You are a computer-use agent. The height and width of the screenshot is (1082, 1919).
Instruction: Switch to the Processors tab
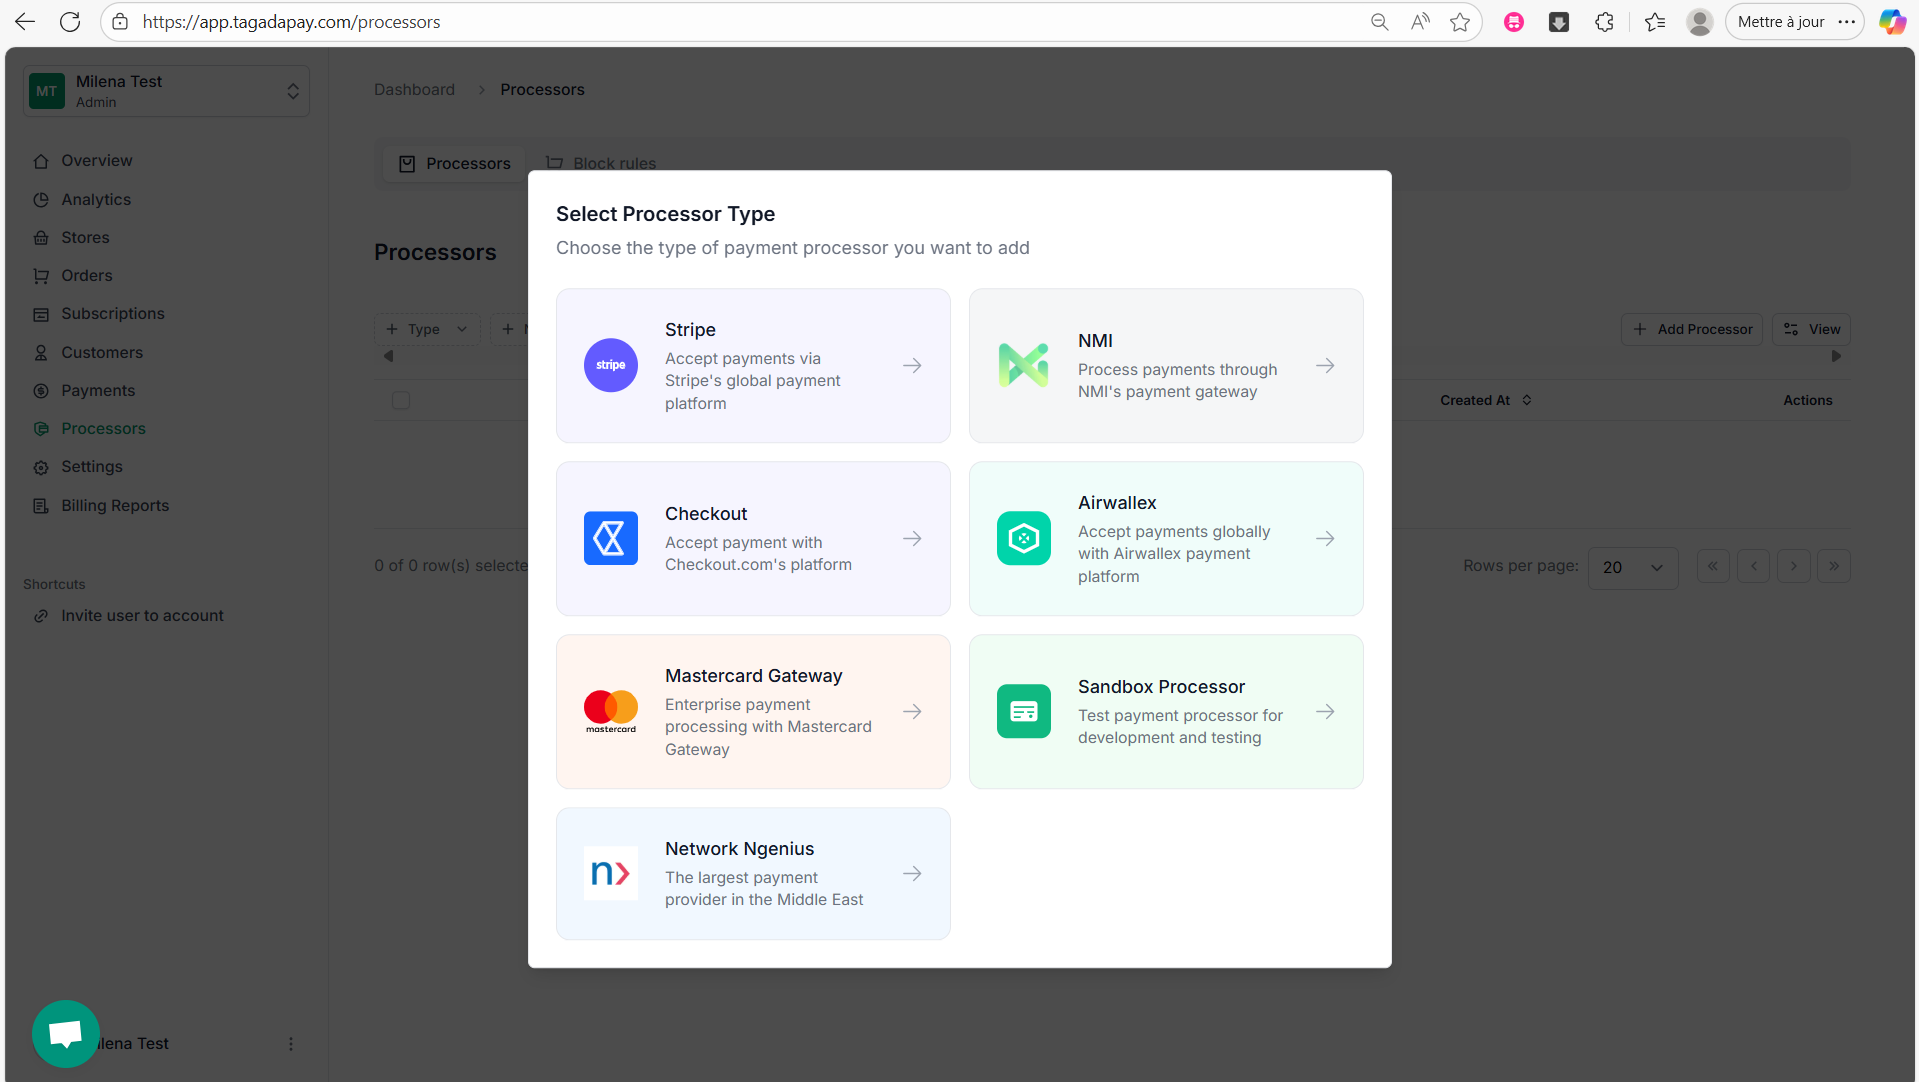[x=455, y=163]
